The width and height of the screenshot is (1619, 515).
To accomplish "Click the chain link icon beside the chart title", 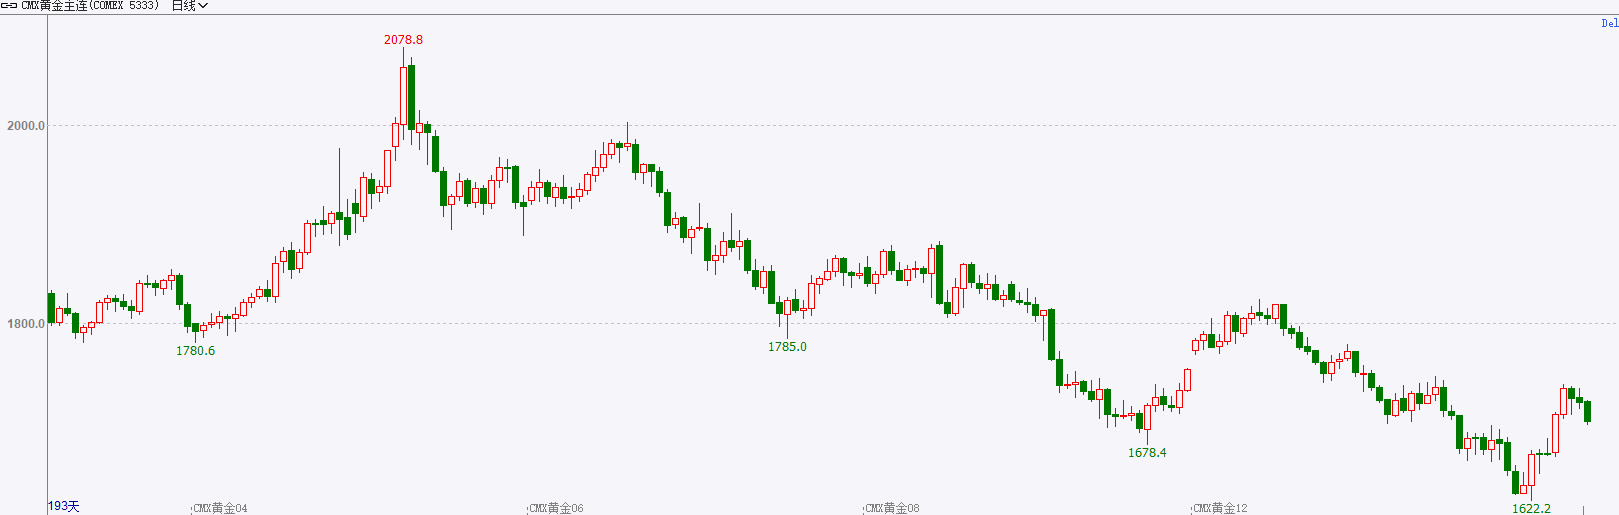I will coord(9,6).
